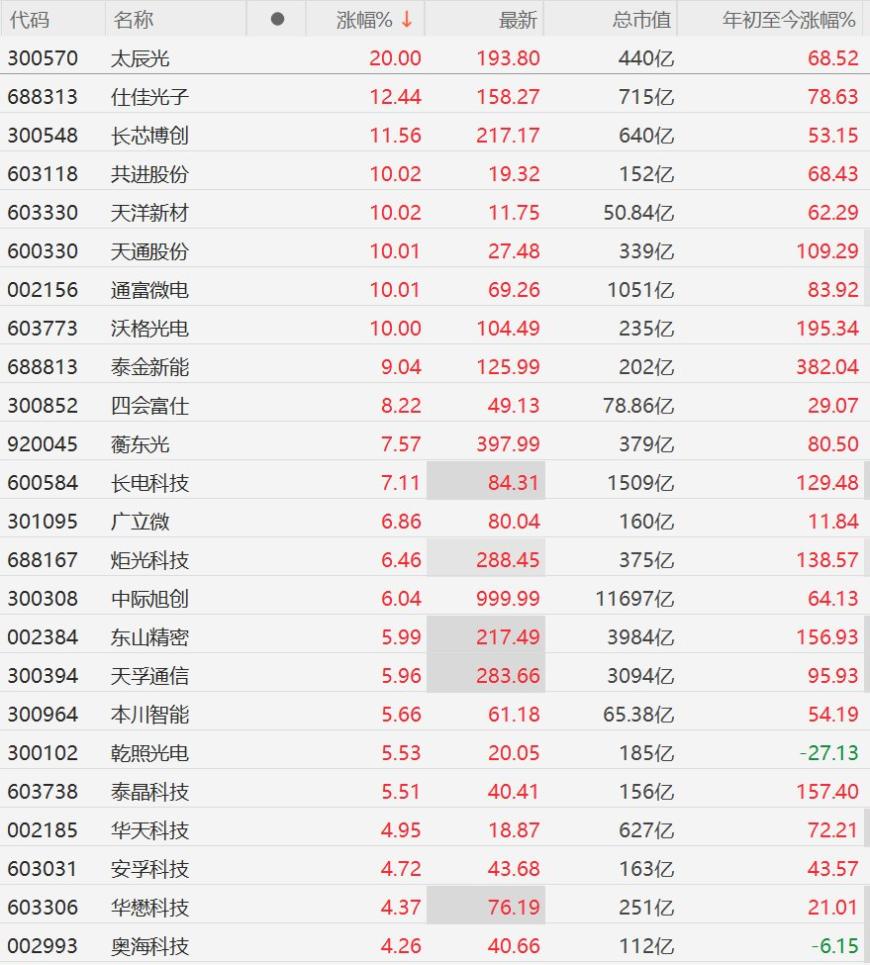Select the row for code 300548
The width and height of the screenshot is (870, 965).
tap(435, 135)
